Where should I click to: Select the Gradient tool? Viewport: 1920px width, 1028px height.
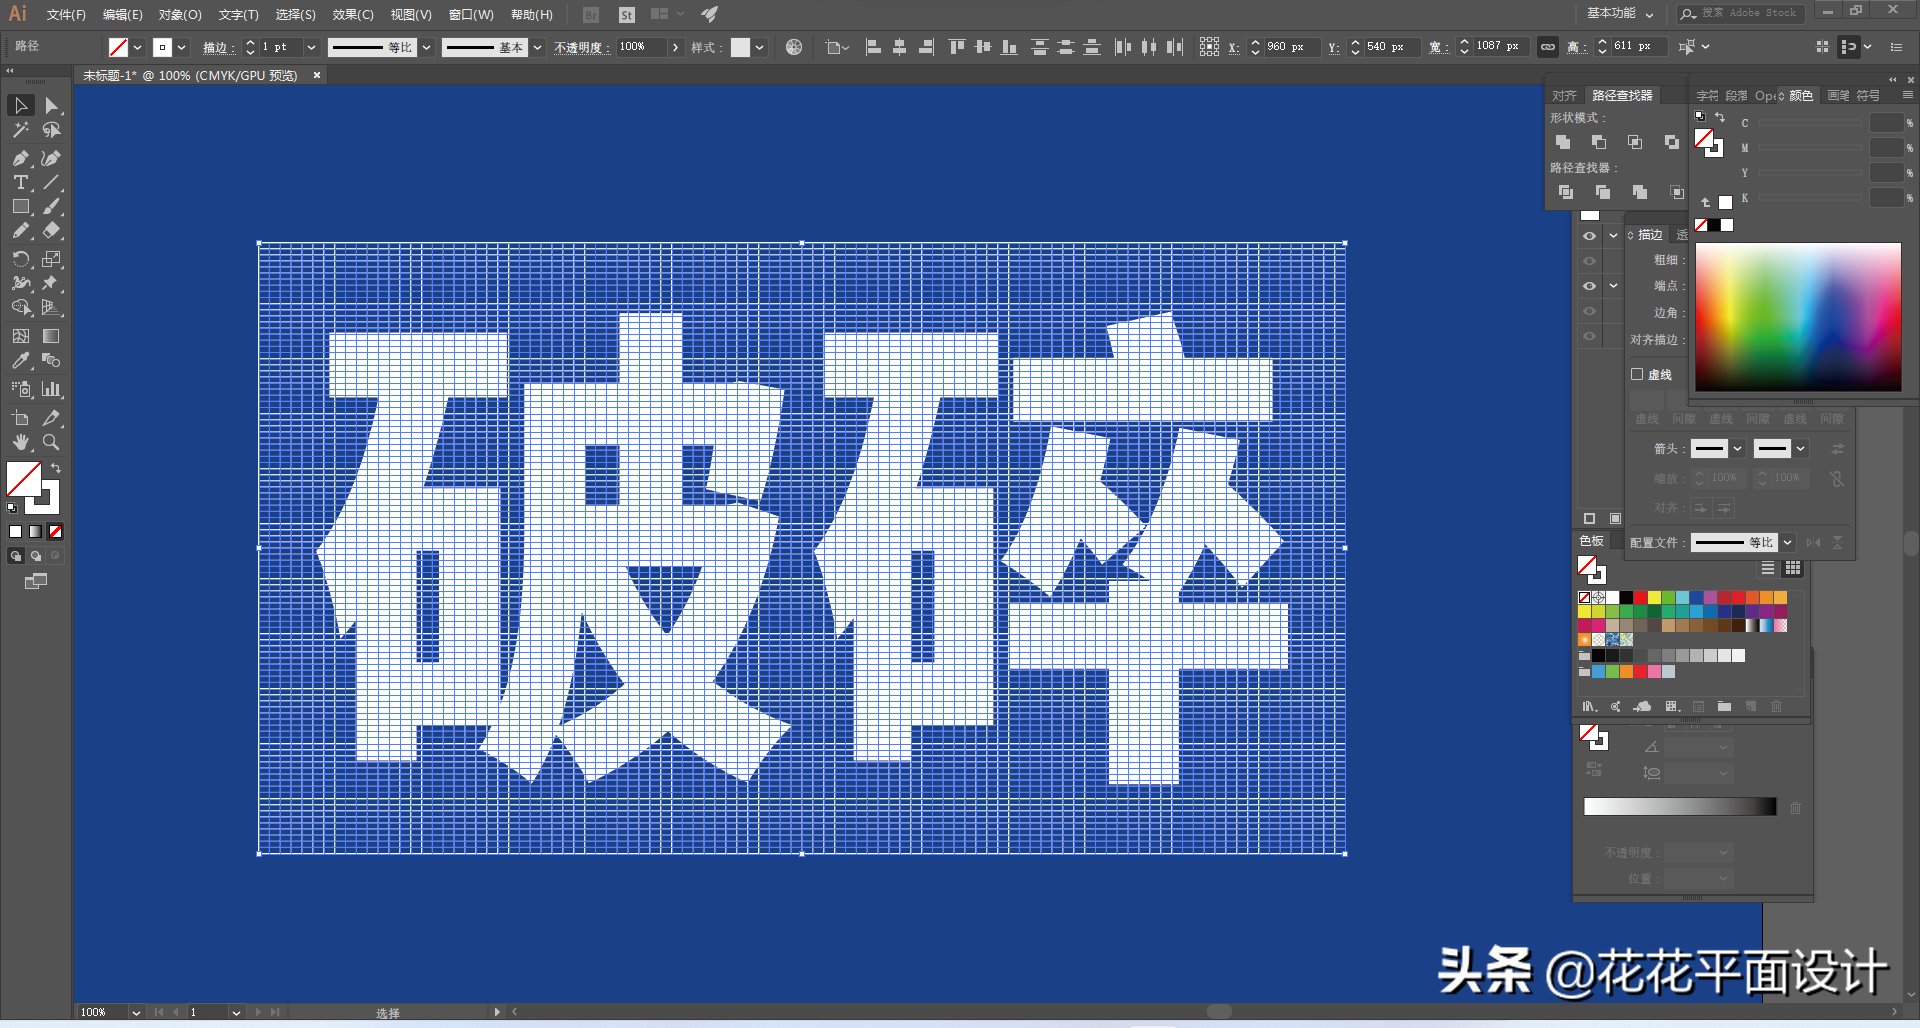pos(51,336)
